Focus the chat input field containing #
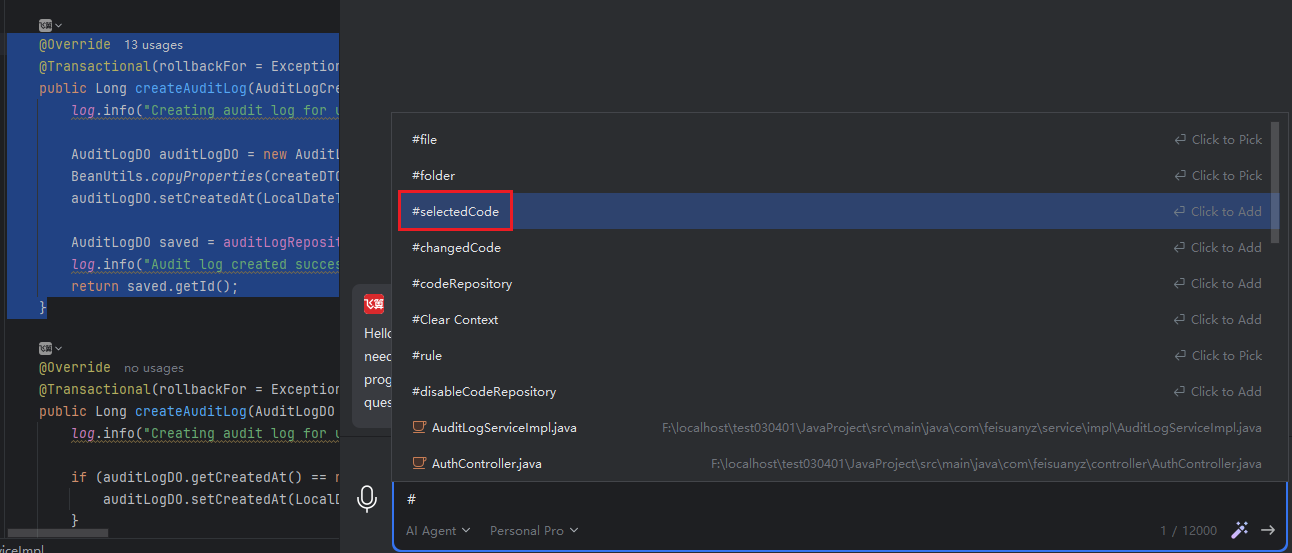This screenshot has width=1292, height=553. click(x=780, y=498)
